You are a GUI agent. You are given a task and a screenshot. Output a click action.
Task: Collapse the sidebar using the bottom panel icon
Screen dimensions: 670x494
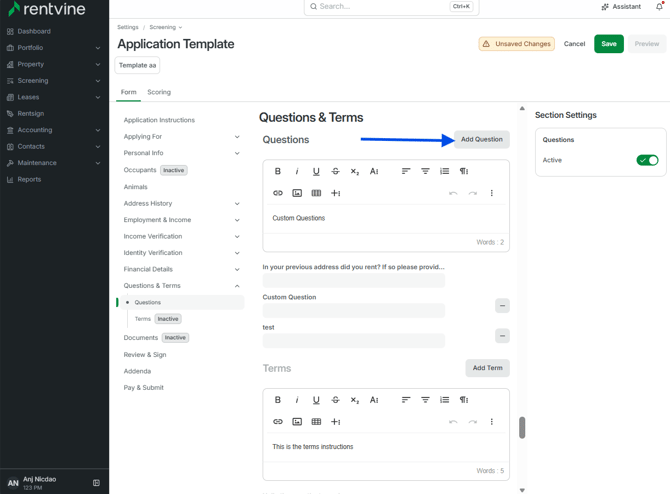coord(96,483)
